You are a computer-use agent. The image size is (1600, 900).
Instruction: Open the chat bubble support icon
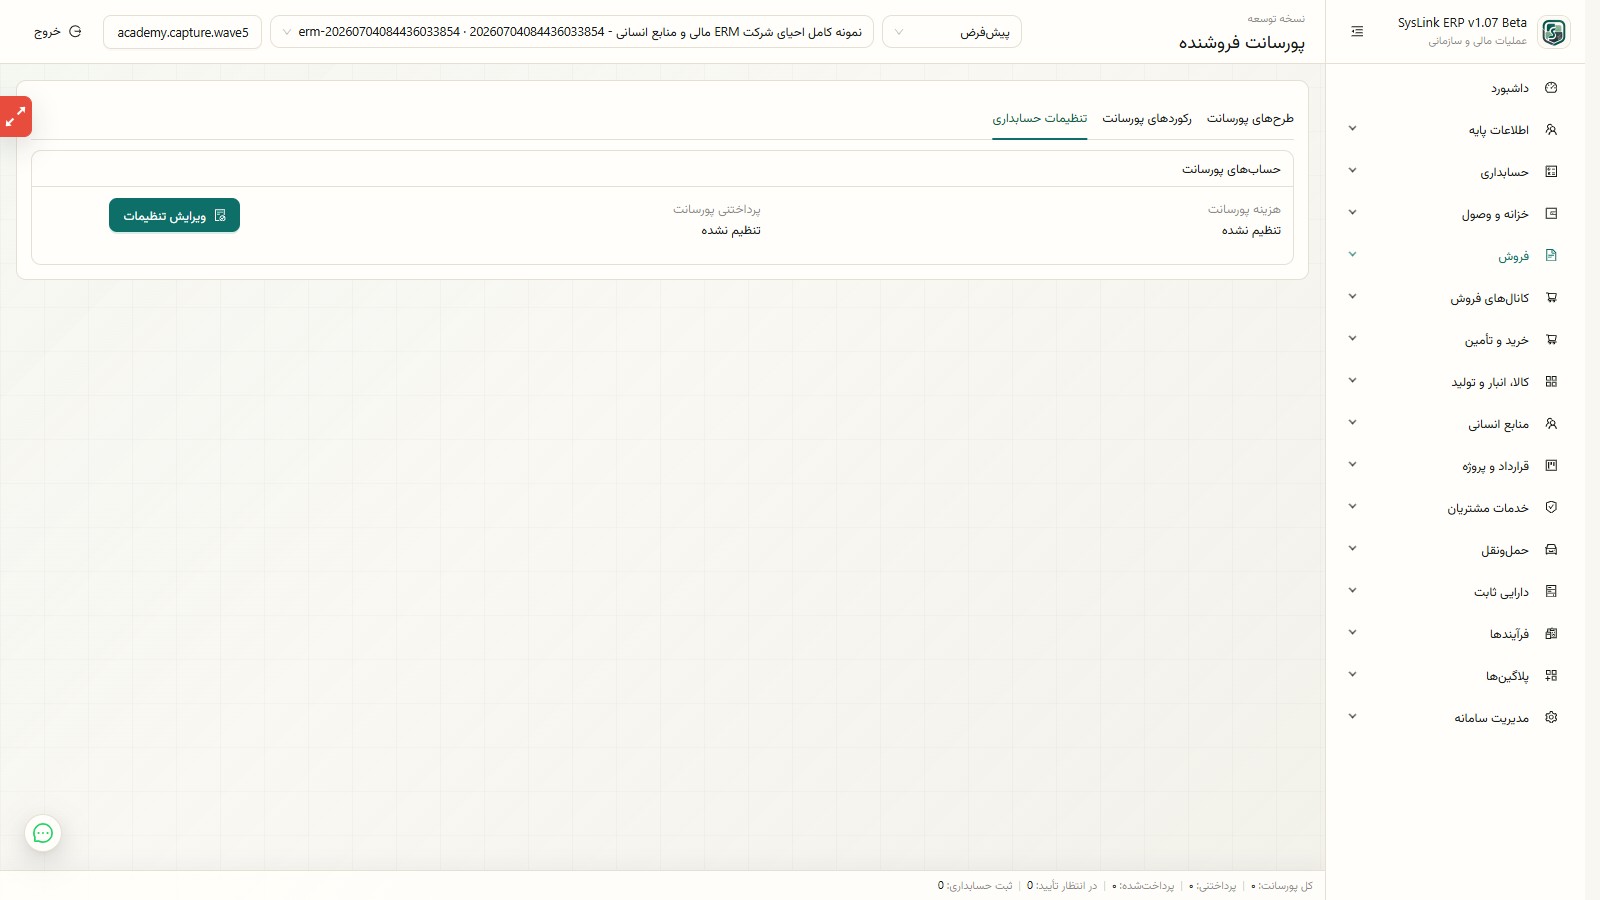click(x=43, y=833)
